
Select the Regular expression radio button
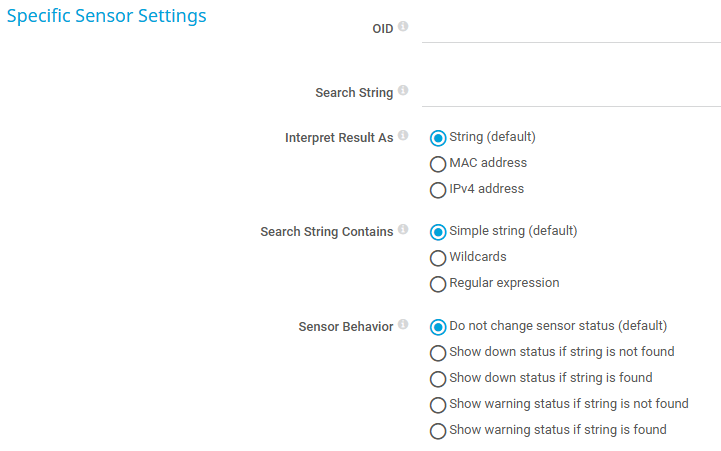[438, 284]
